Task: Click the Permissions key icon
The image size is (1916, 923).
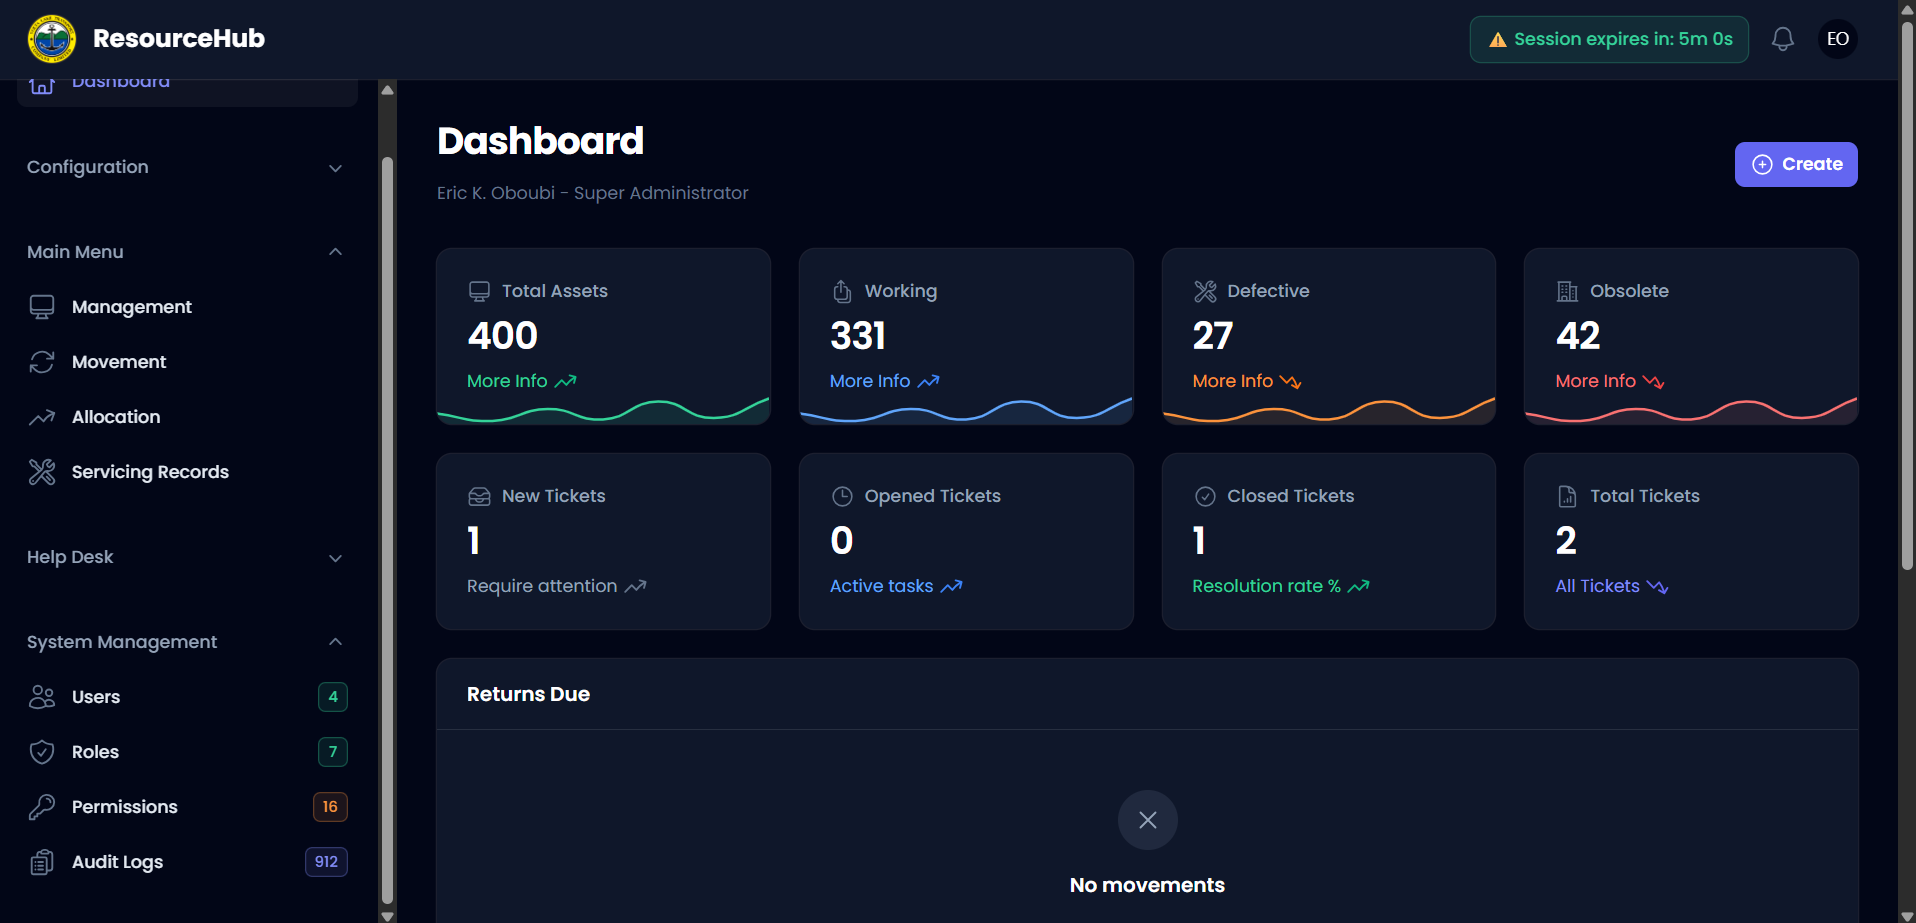Action: (42, 807)
